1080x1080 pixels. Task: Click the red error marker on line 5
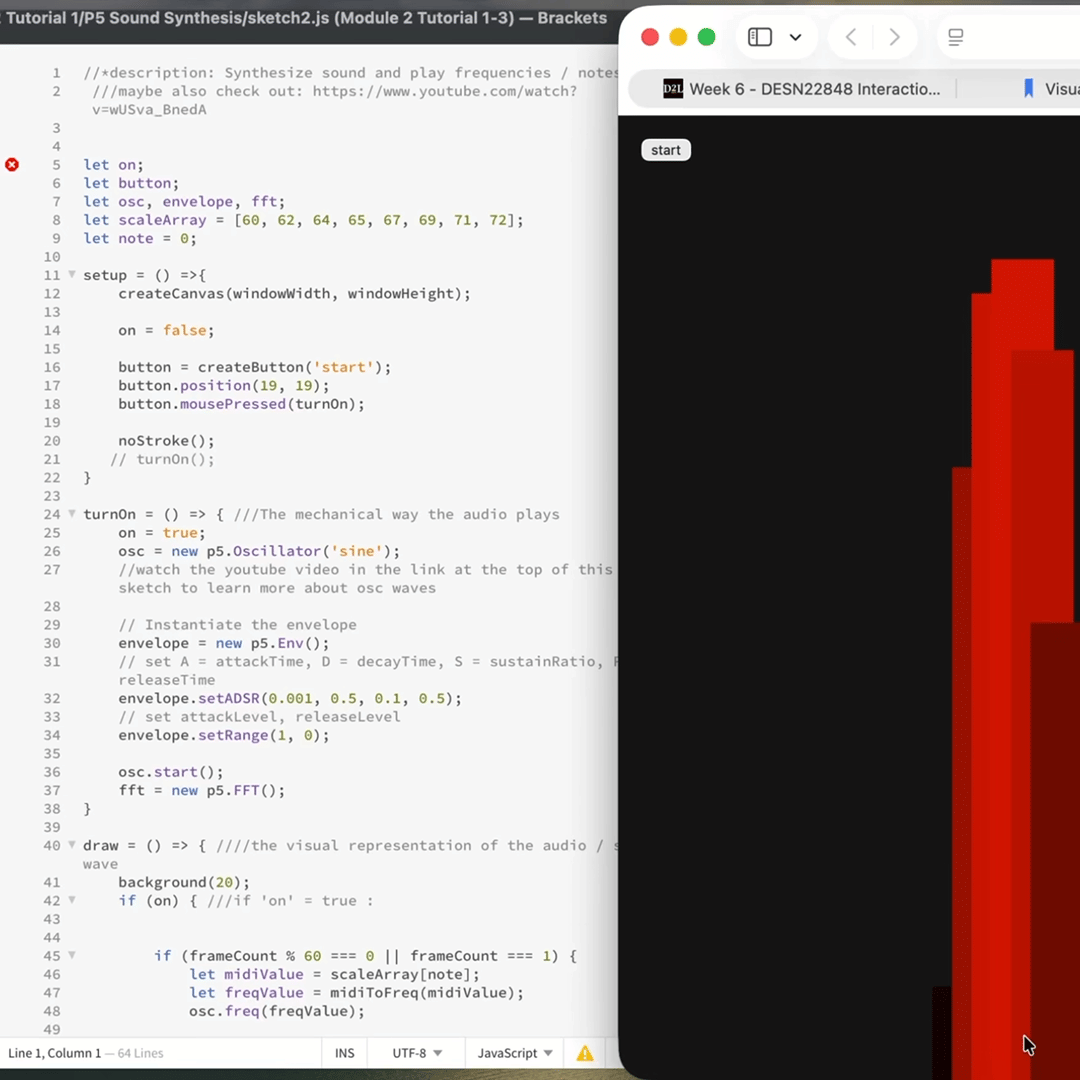point(12,164)
